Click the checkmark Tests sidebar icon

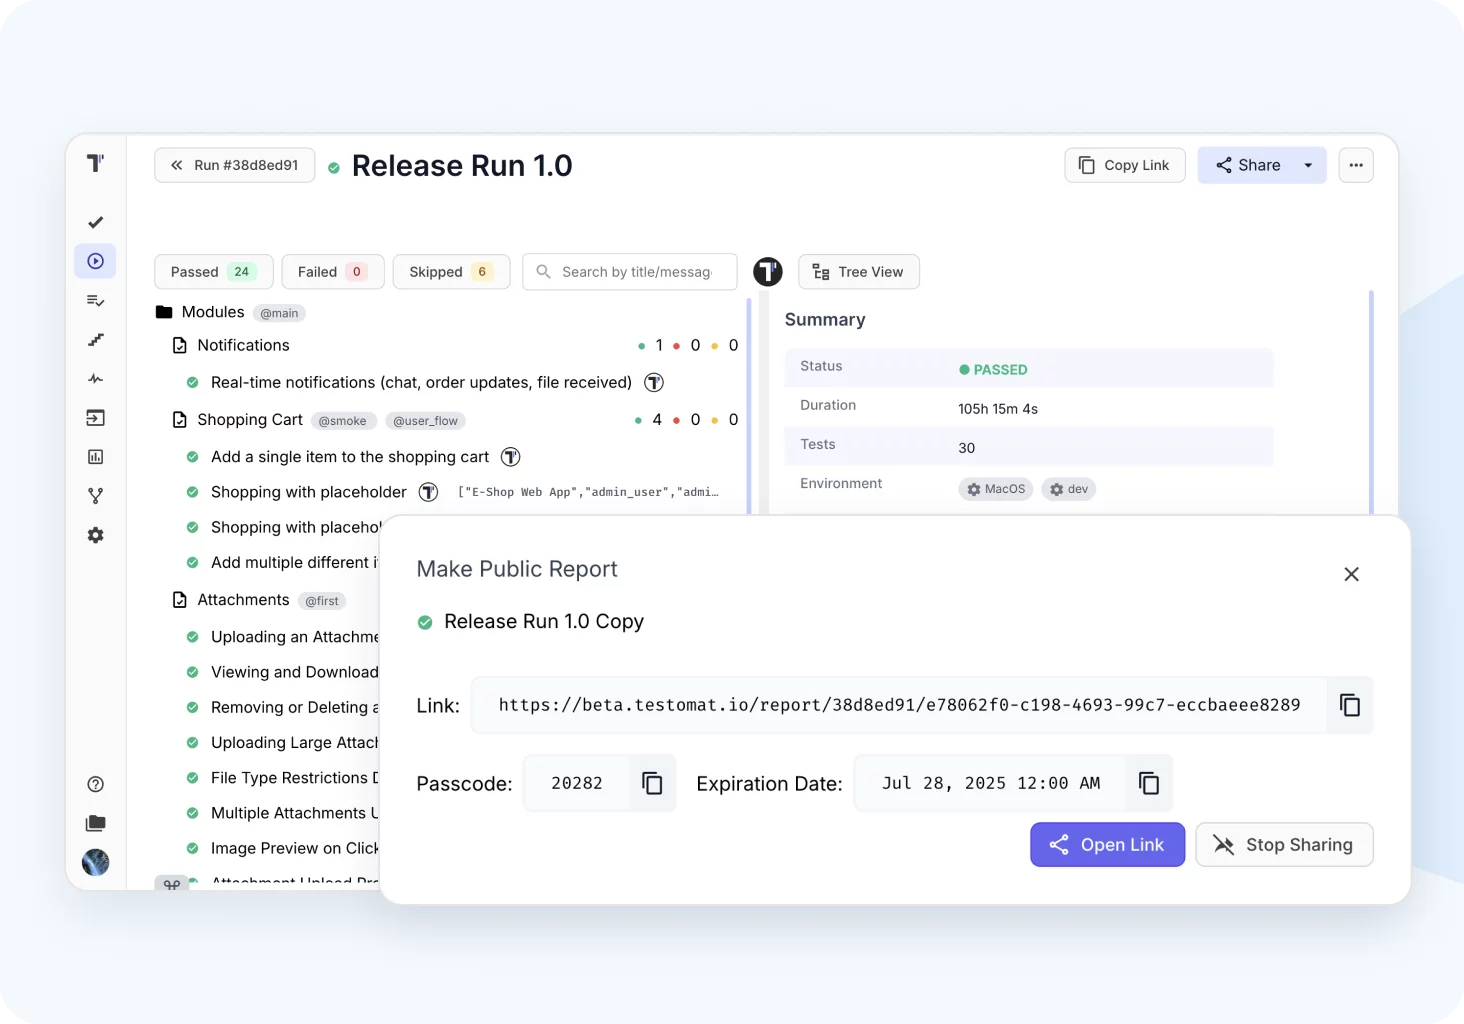(x=96, y=222)
